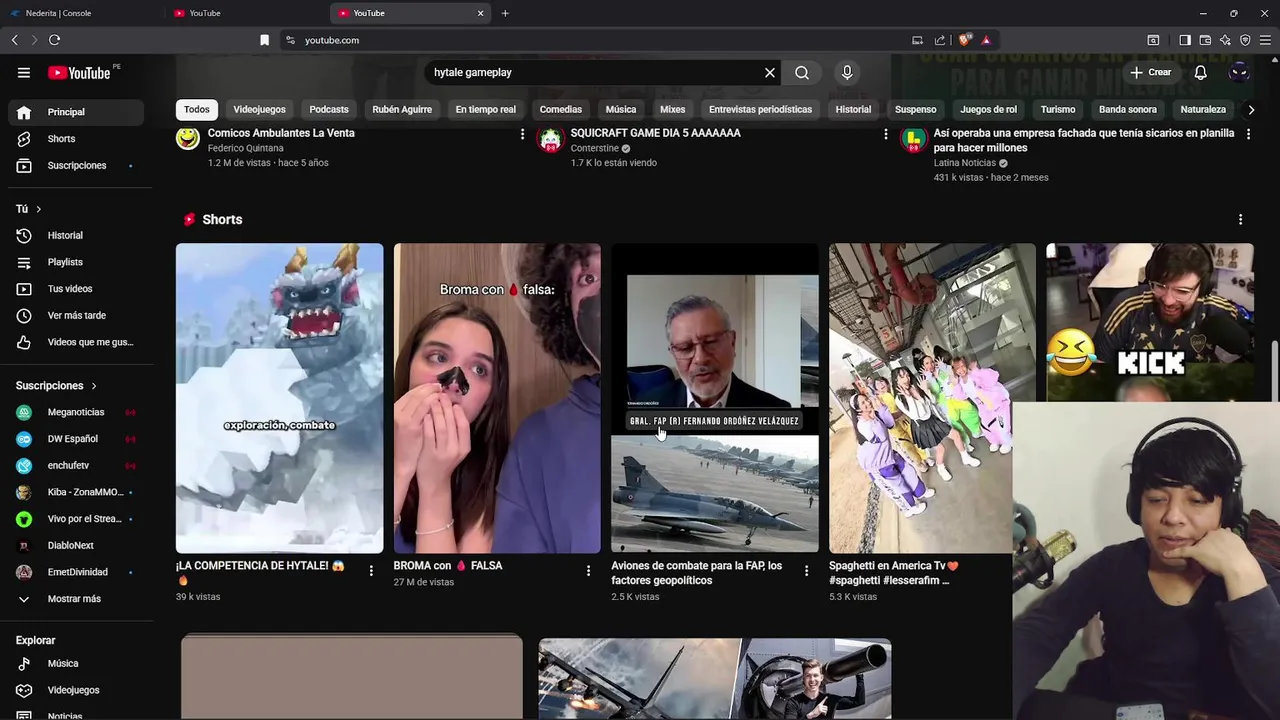Open options for BROMA con FALSA short
The width and height of the screenshot is (1280, 720).
pos(588,571)
